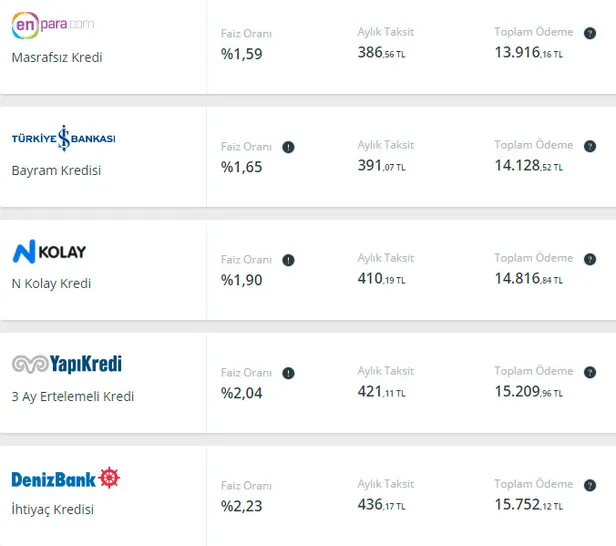This screenshot has height=546, width=616.
Task: Click the N Kolay logo
Action: pos(49,251)
